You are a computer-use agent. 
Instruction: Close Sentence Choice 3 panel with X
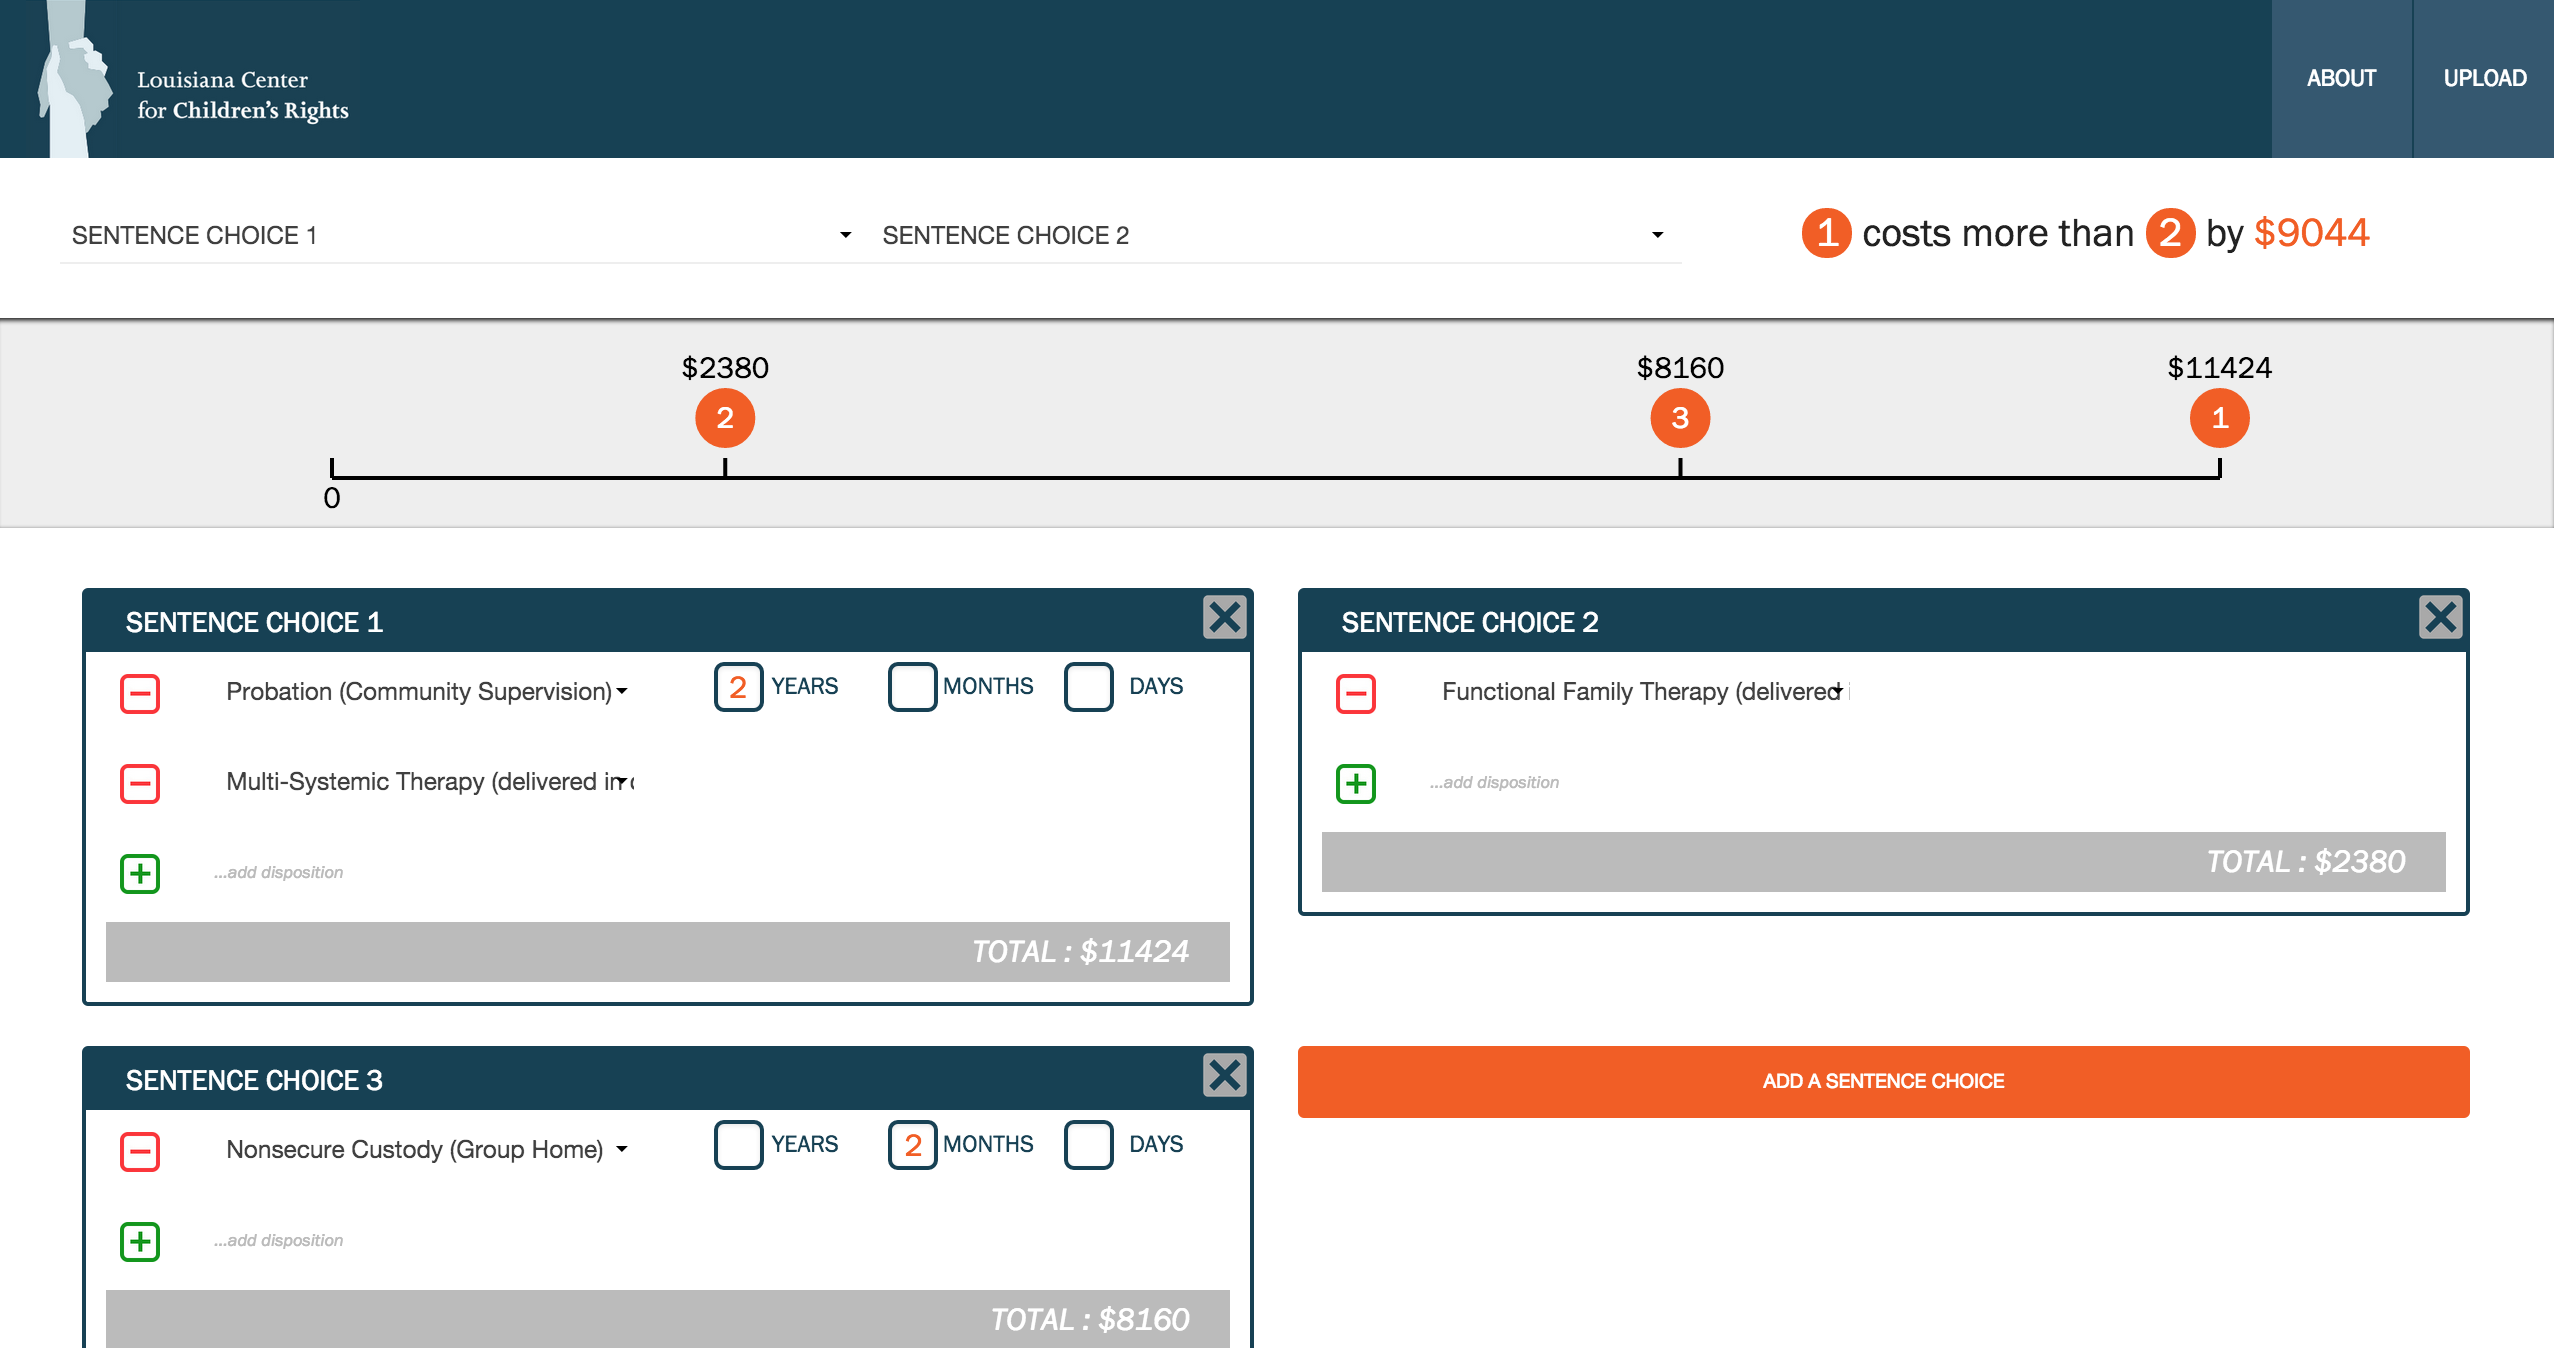[1224, 1075]
